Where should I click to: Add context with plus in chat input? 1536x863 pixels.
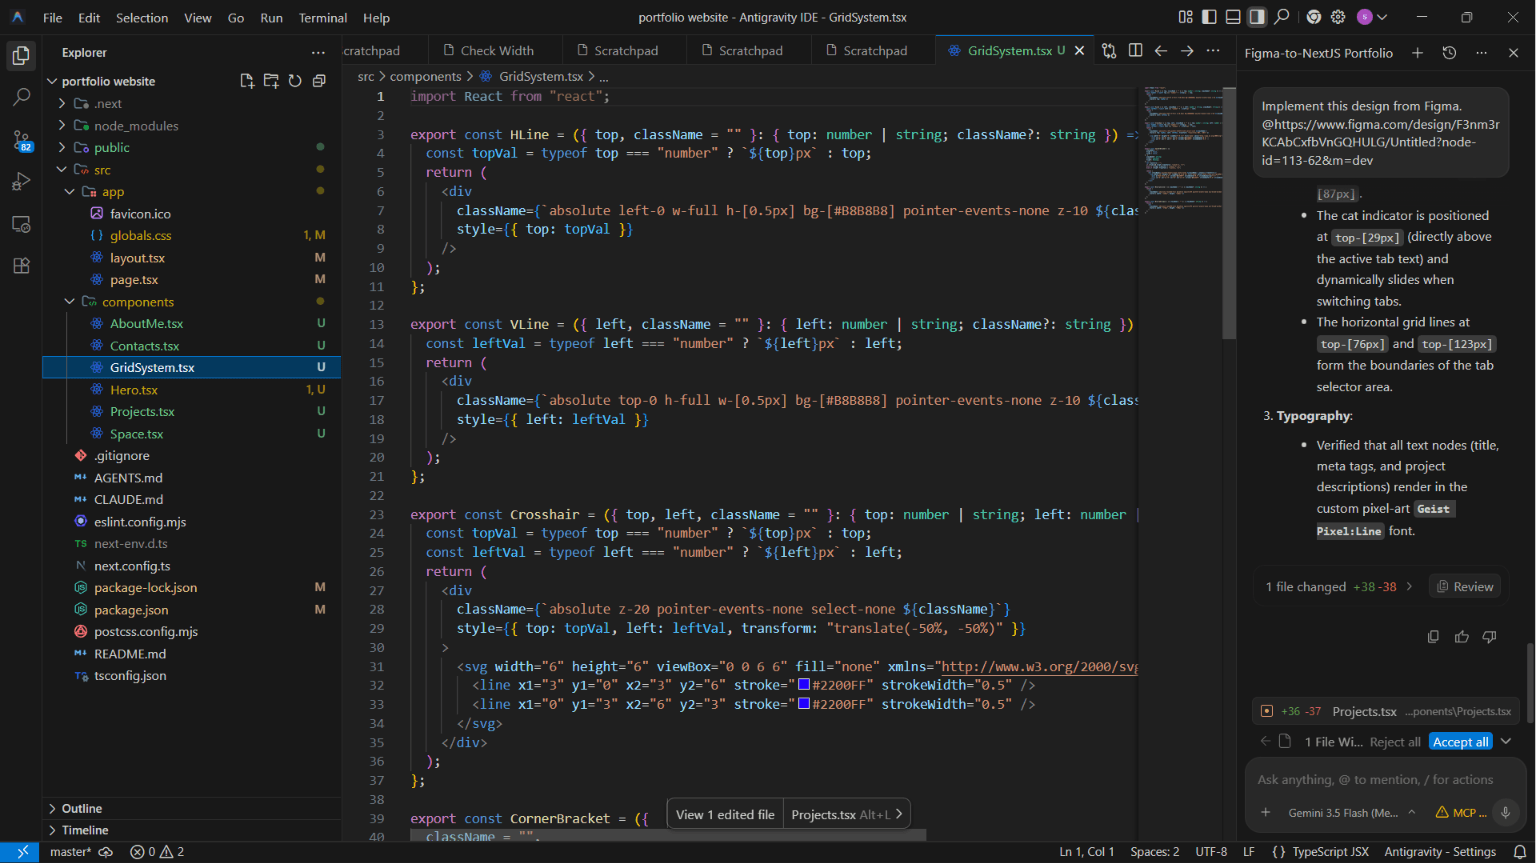tap(1266, 812)
